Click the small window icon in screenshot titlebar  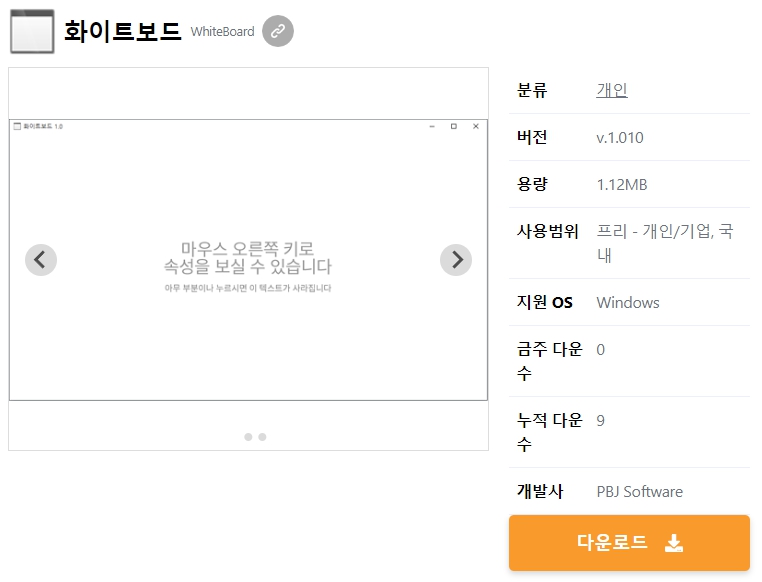point(17,126)
